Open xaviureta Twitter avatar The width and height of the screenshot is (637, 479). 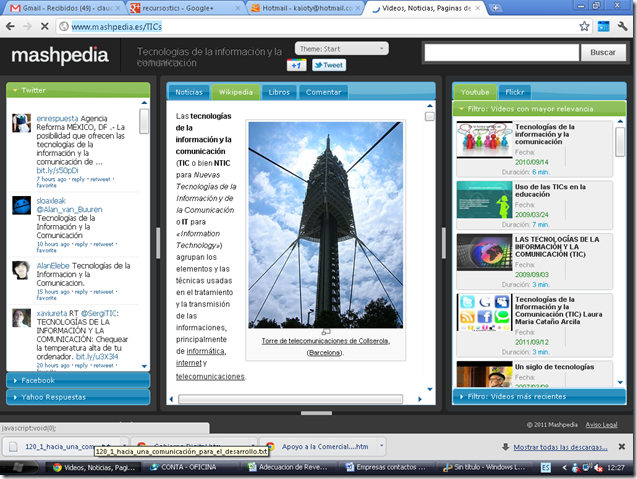(x=21, y=318)
